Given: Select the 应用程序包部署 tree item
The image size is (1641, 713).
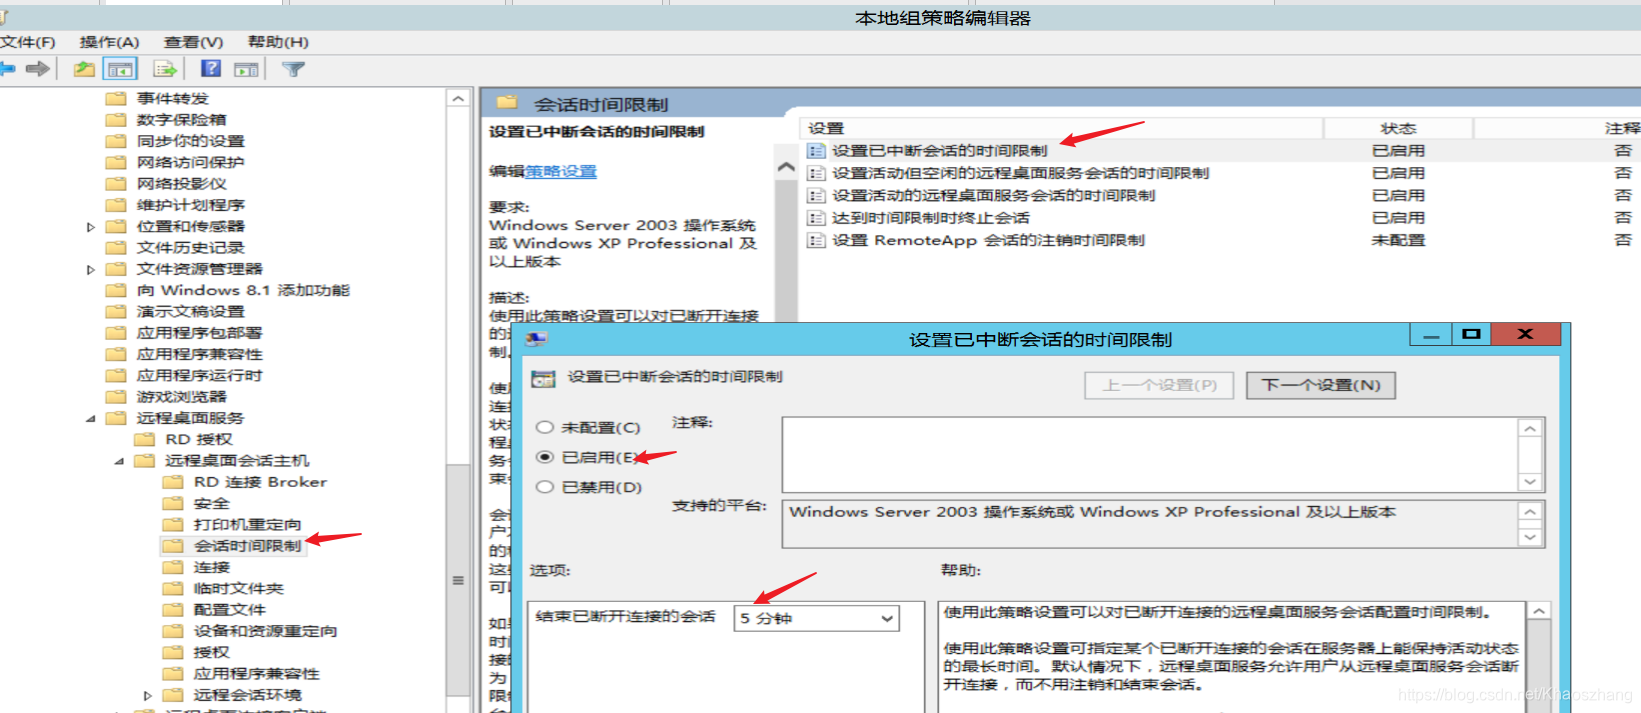Looking at the screenshot, I should pos(199,333).
